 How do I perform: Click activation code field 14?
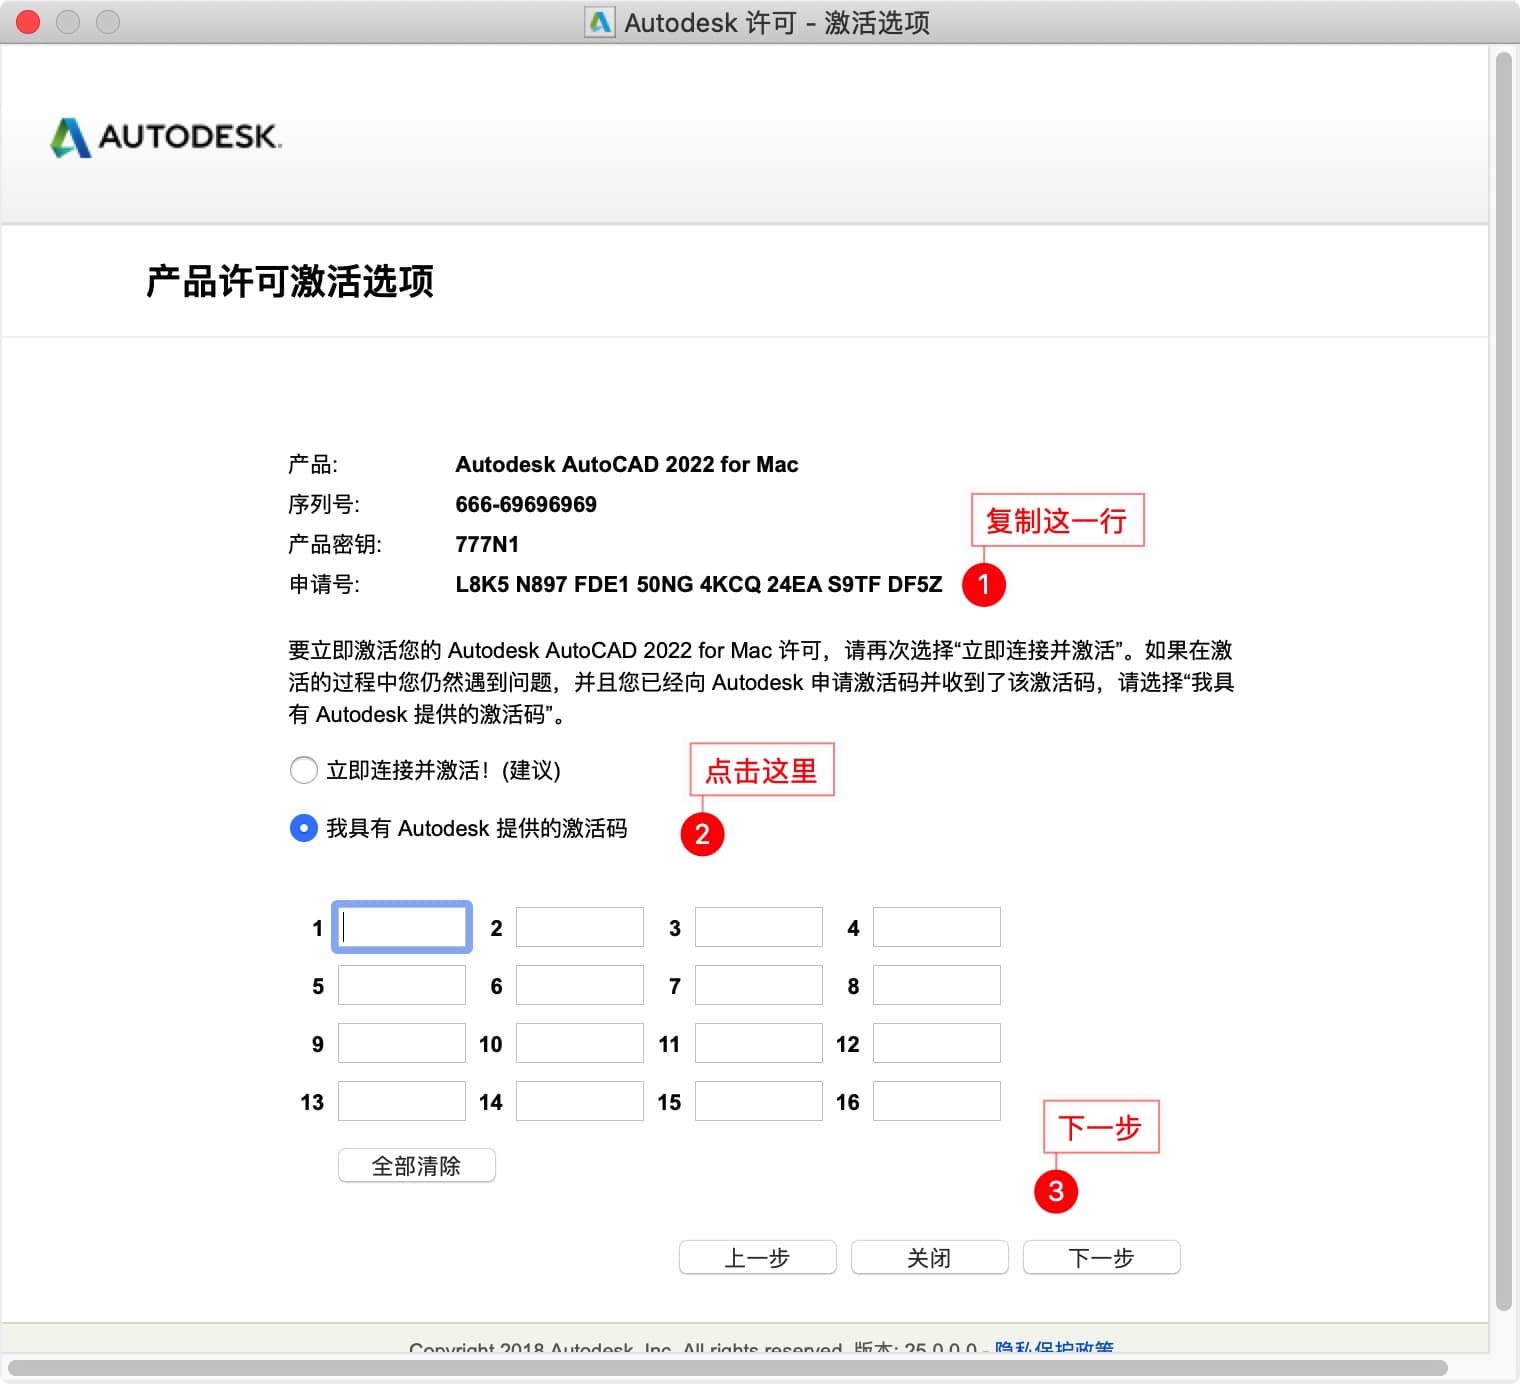pyautogui.click(x=580, y=1101)
